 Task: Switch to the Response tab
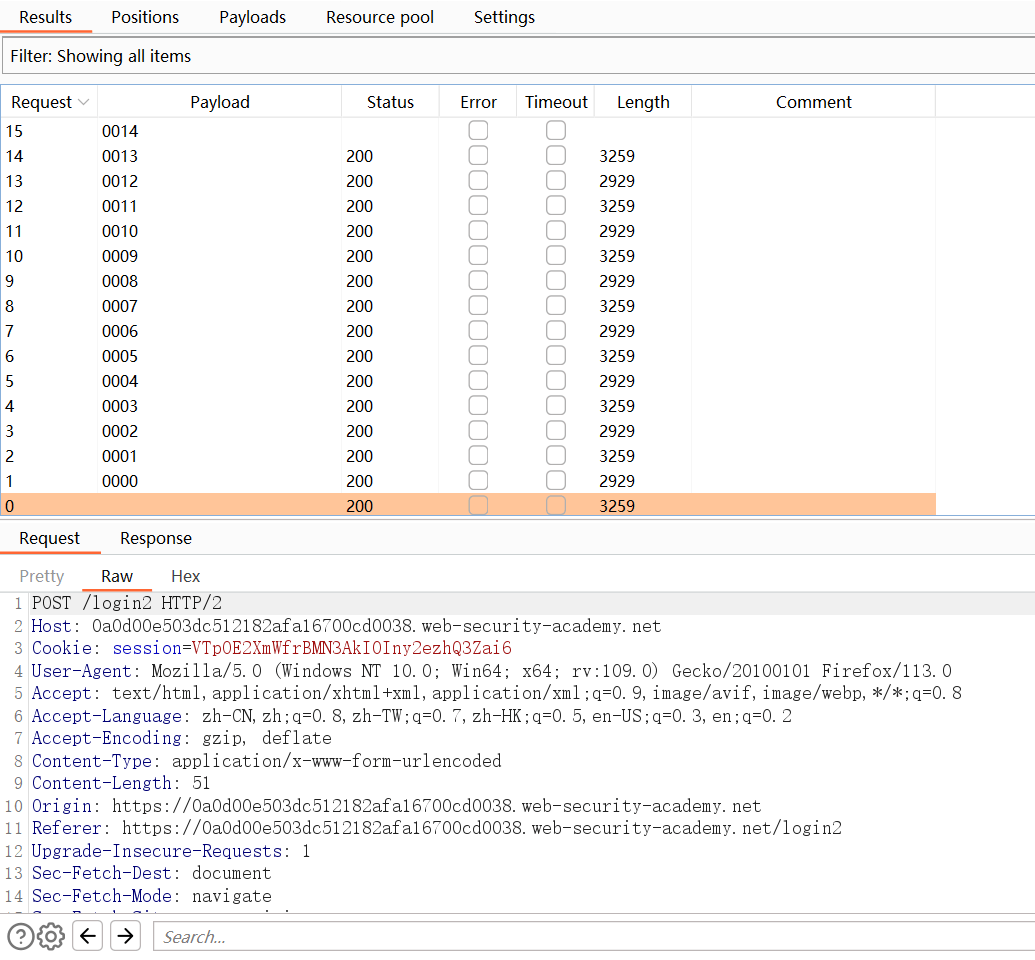[155, 538]
